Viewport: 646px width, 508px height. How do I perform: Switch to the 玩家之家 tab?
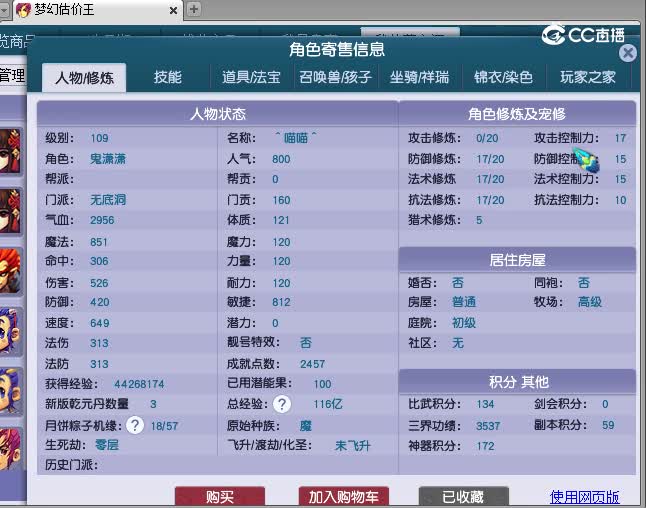click(588, 77)
